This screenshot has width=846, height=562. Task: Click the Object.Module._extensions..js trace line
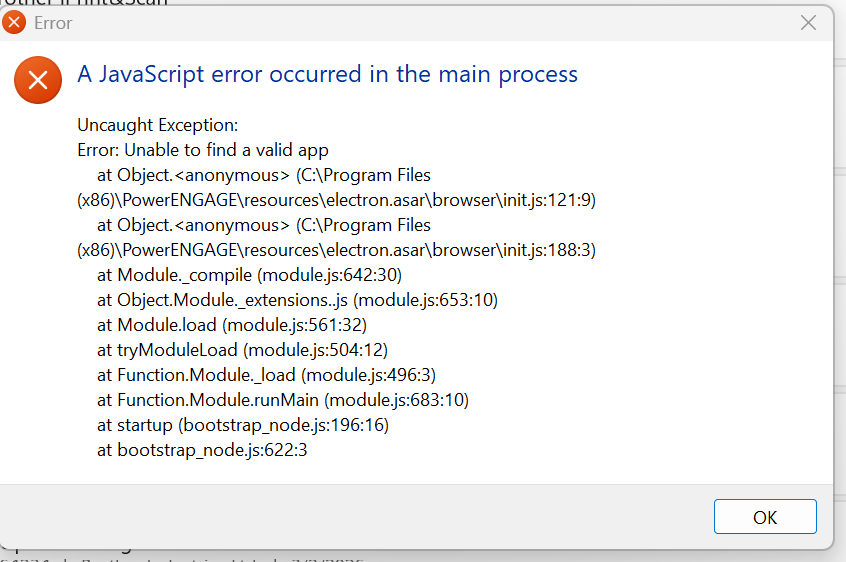297,300
